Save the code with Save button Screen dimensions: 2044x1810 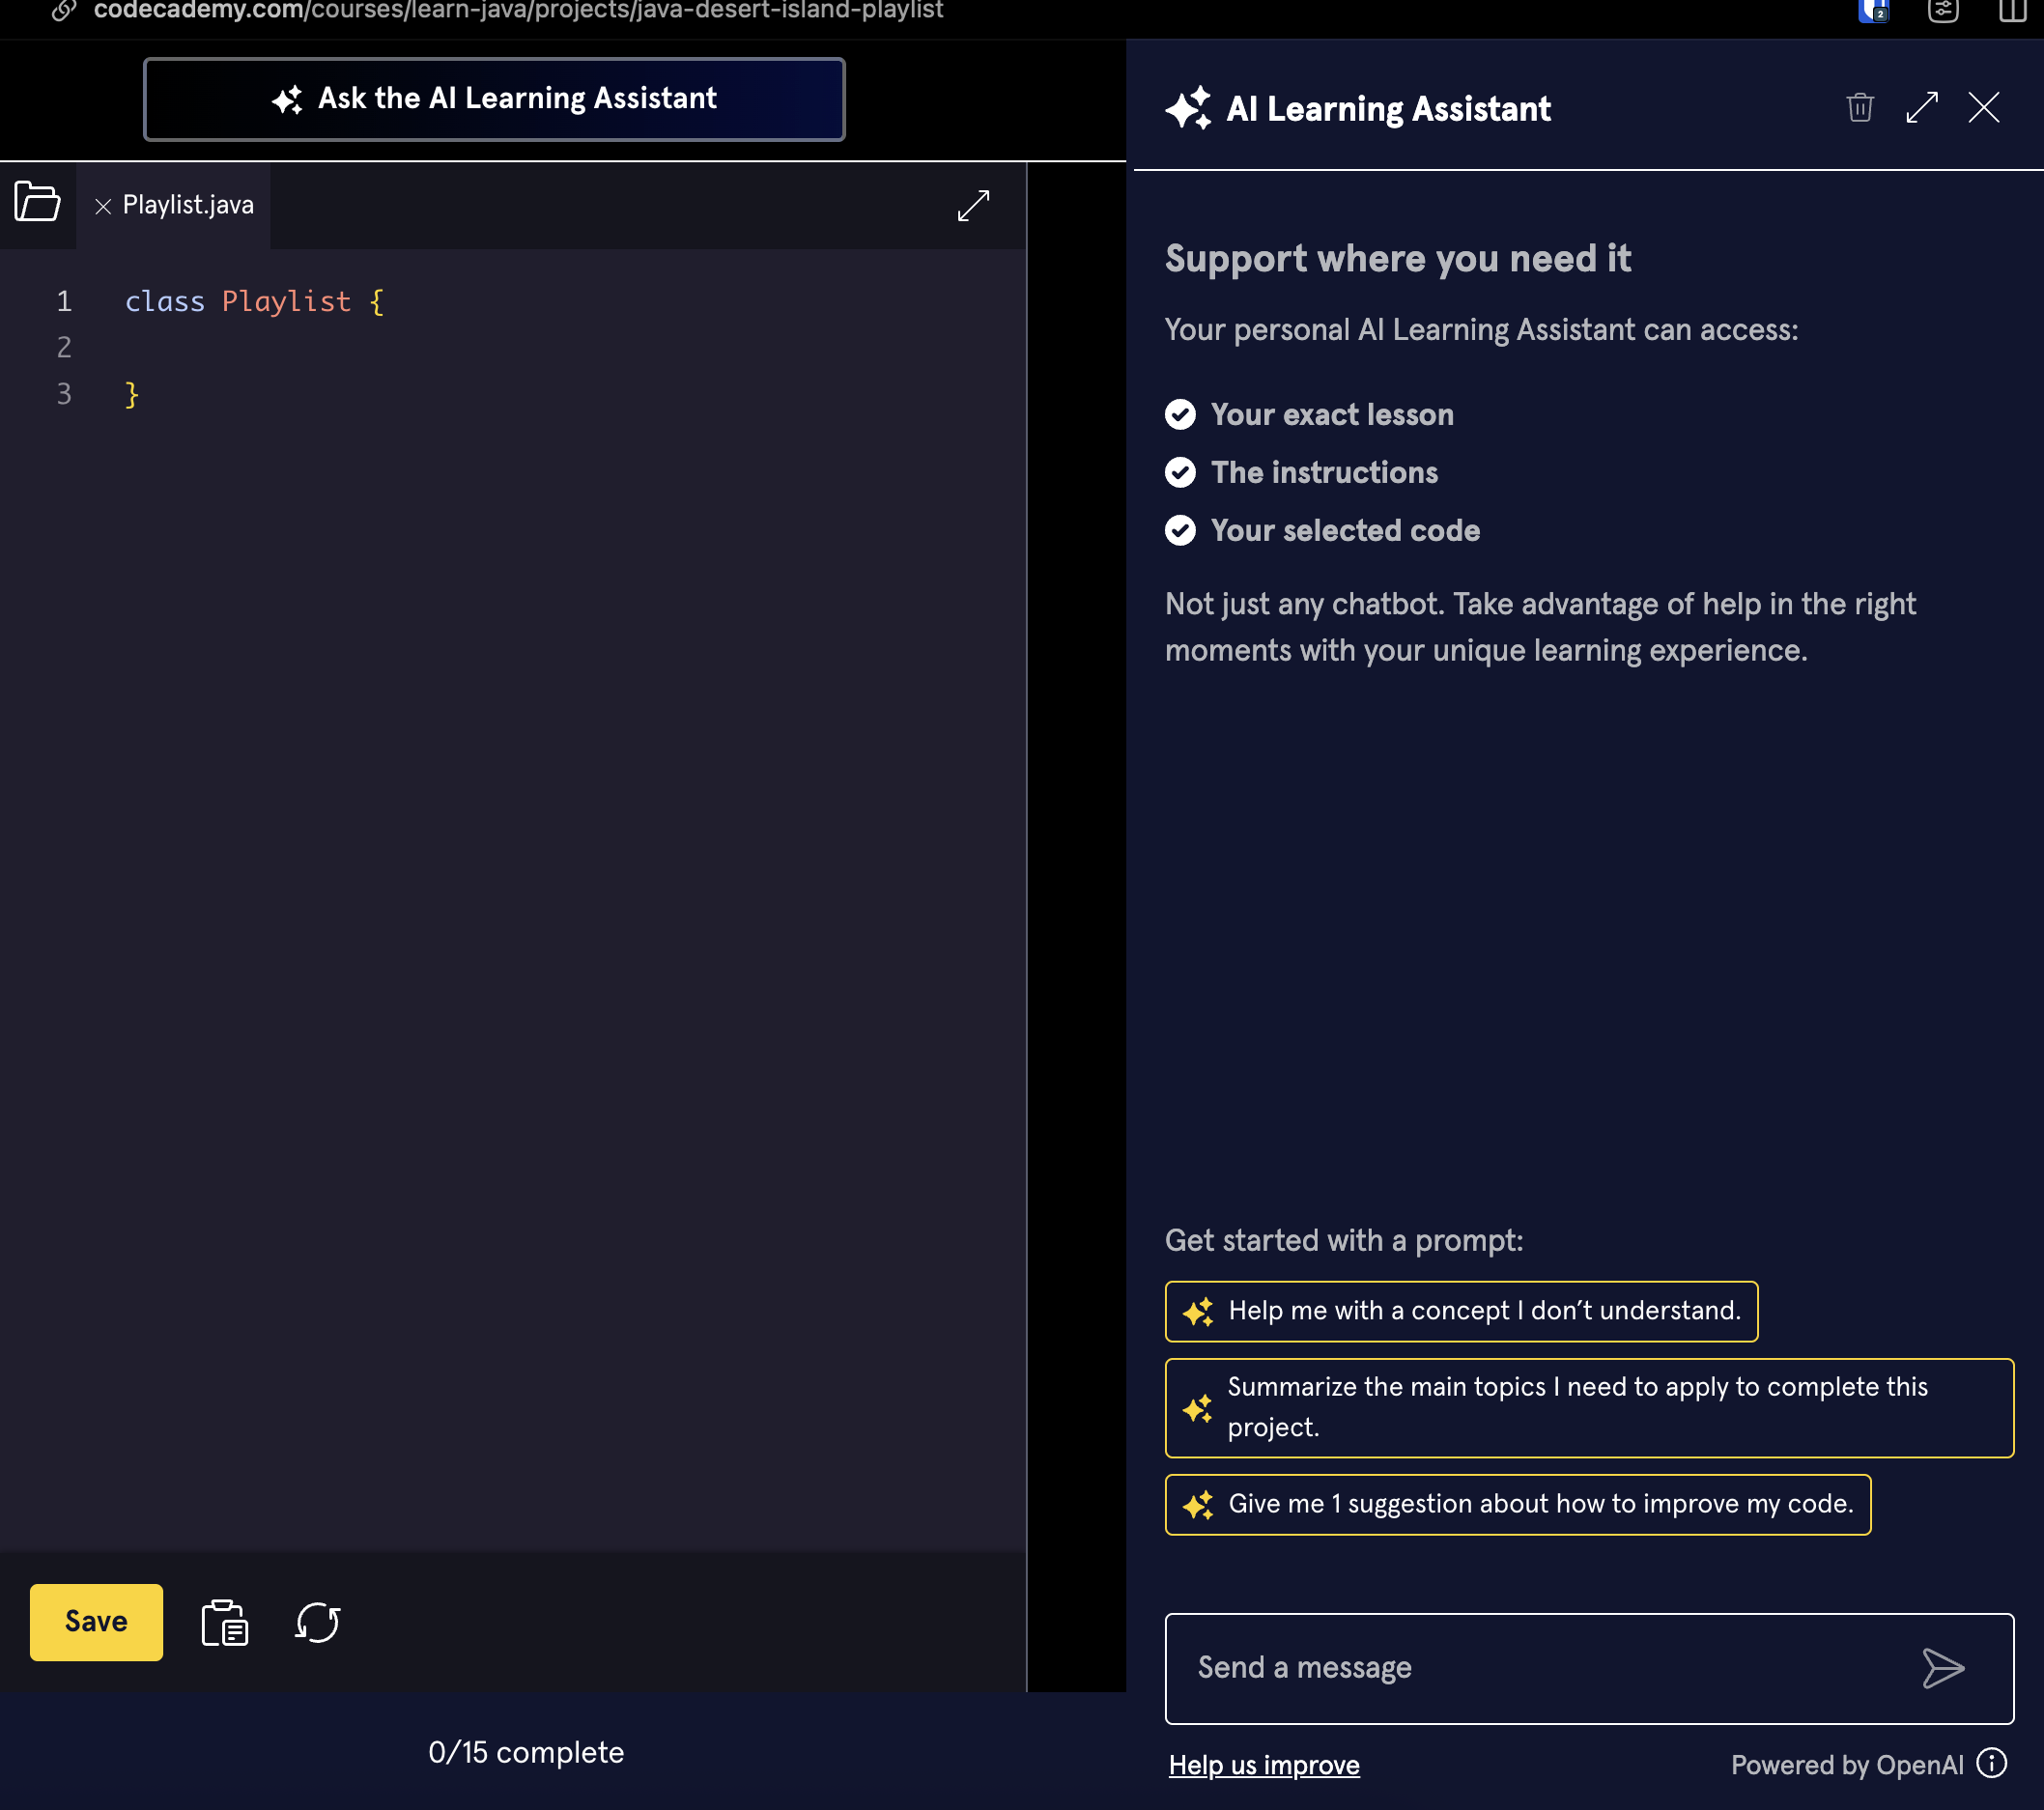pyautogui.click(x=96, y=1621)
